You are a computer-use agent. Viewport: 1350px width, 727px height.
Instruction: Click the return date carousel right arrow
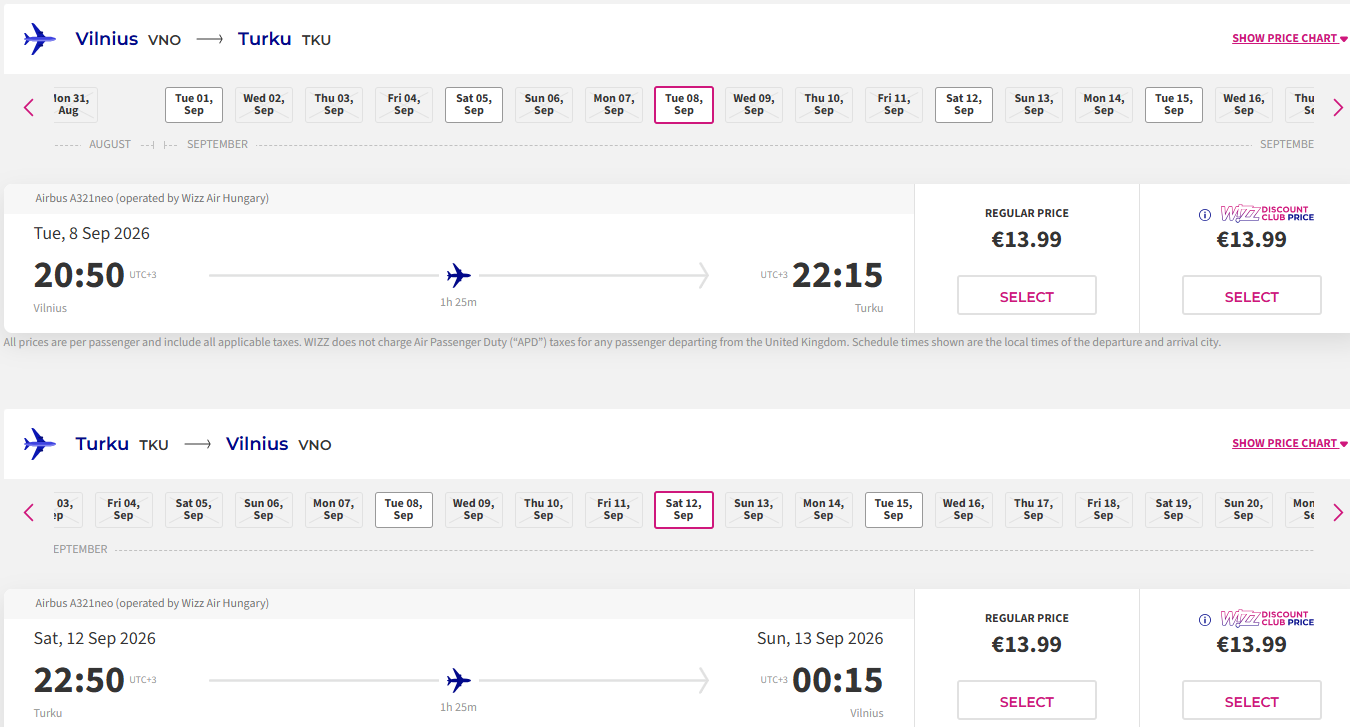click(1338, 512)
